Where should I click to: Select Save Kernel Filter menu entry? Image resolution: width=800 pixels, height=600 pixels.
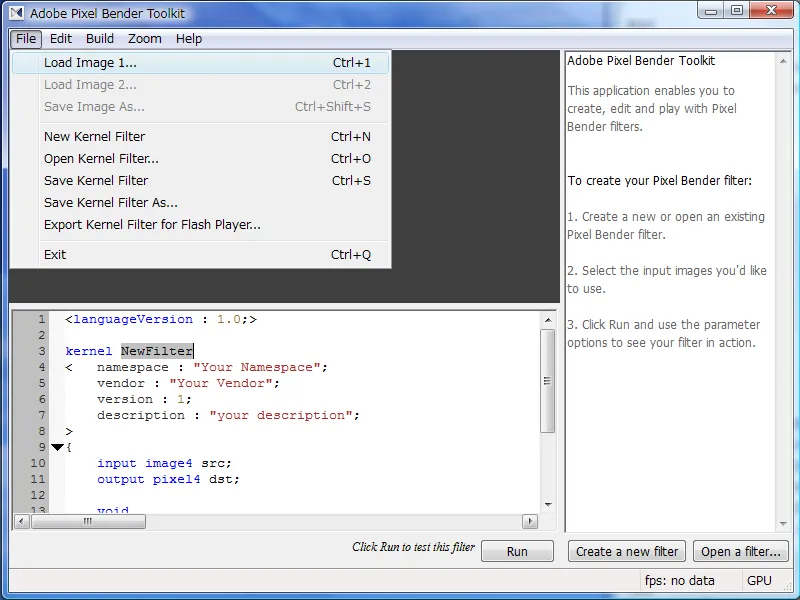[201, 181]
